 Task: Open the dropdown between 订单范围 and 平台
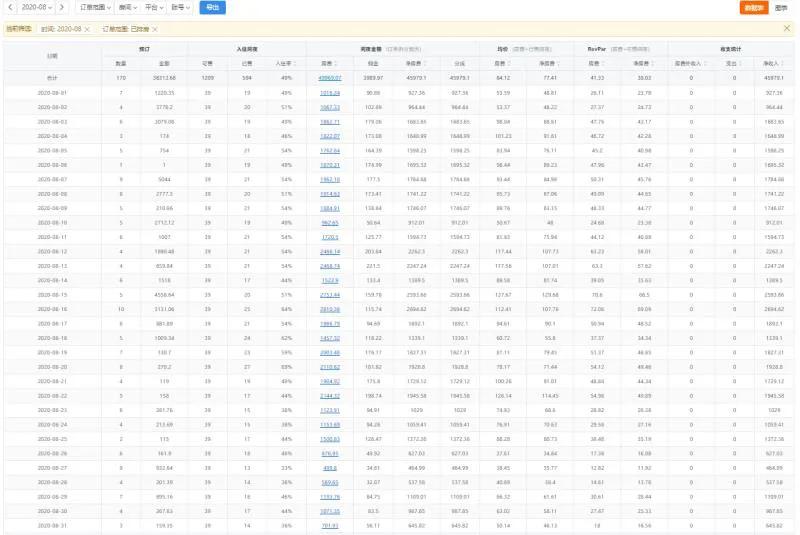(x=128, y=7)
